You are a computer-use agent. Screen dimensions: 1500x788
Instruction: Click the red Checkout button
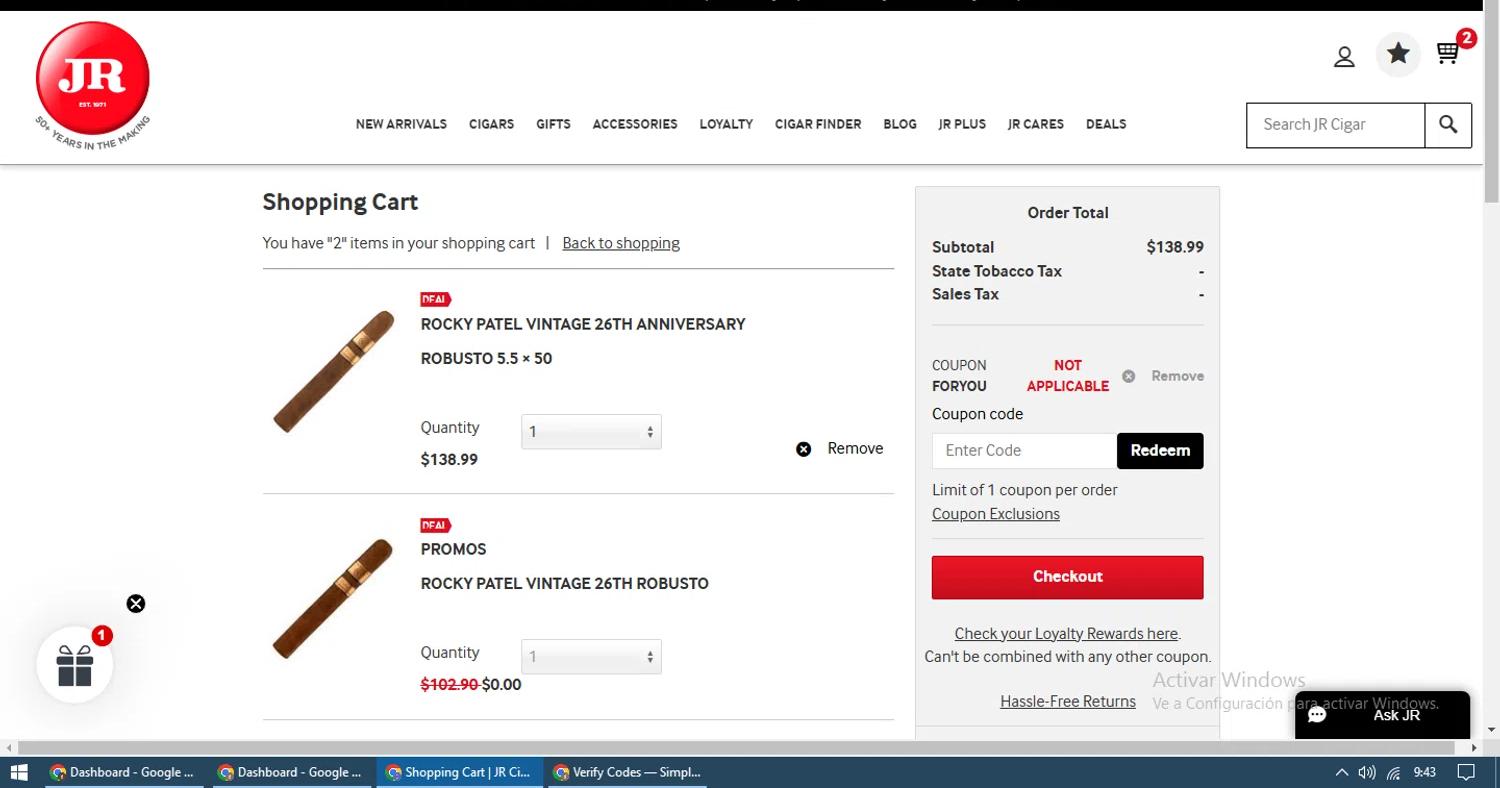coord(1067,577)
